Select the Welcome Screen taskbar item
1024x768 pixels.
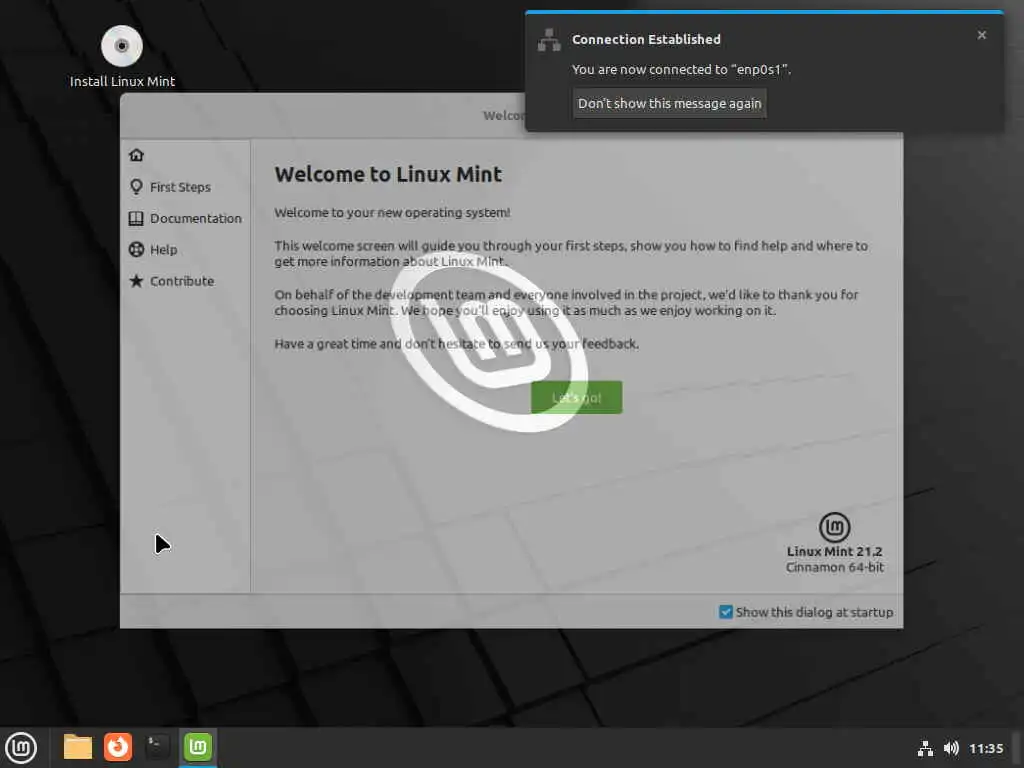pos(198,746)
